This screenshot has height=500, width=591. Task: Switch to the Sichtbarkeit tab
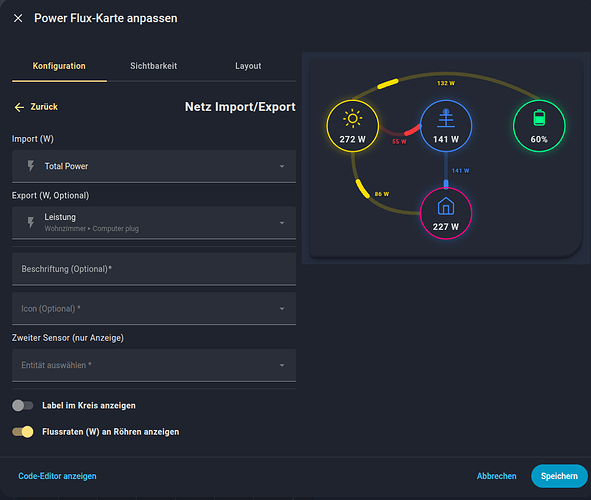[x=153, y=66]
